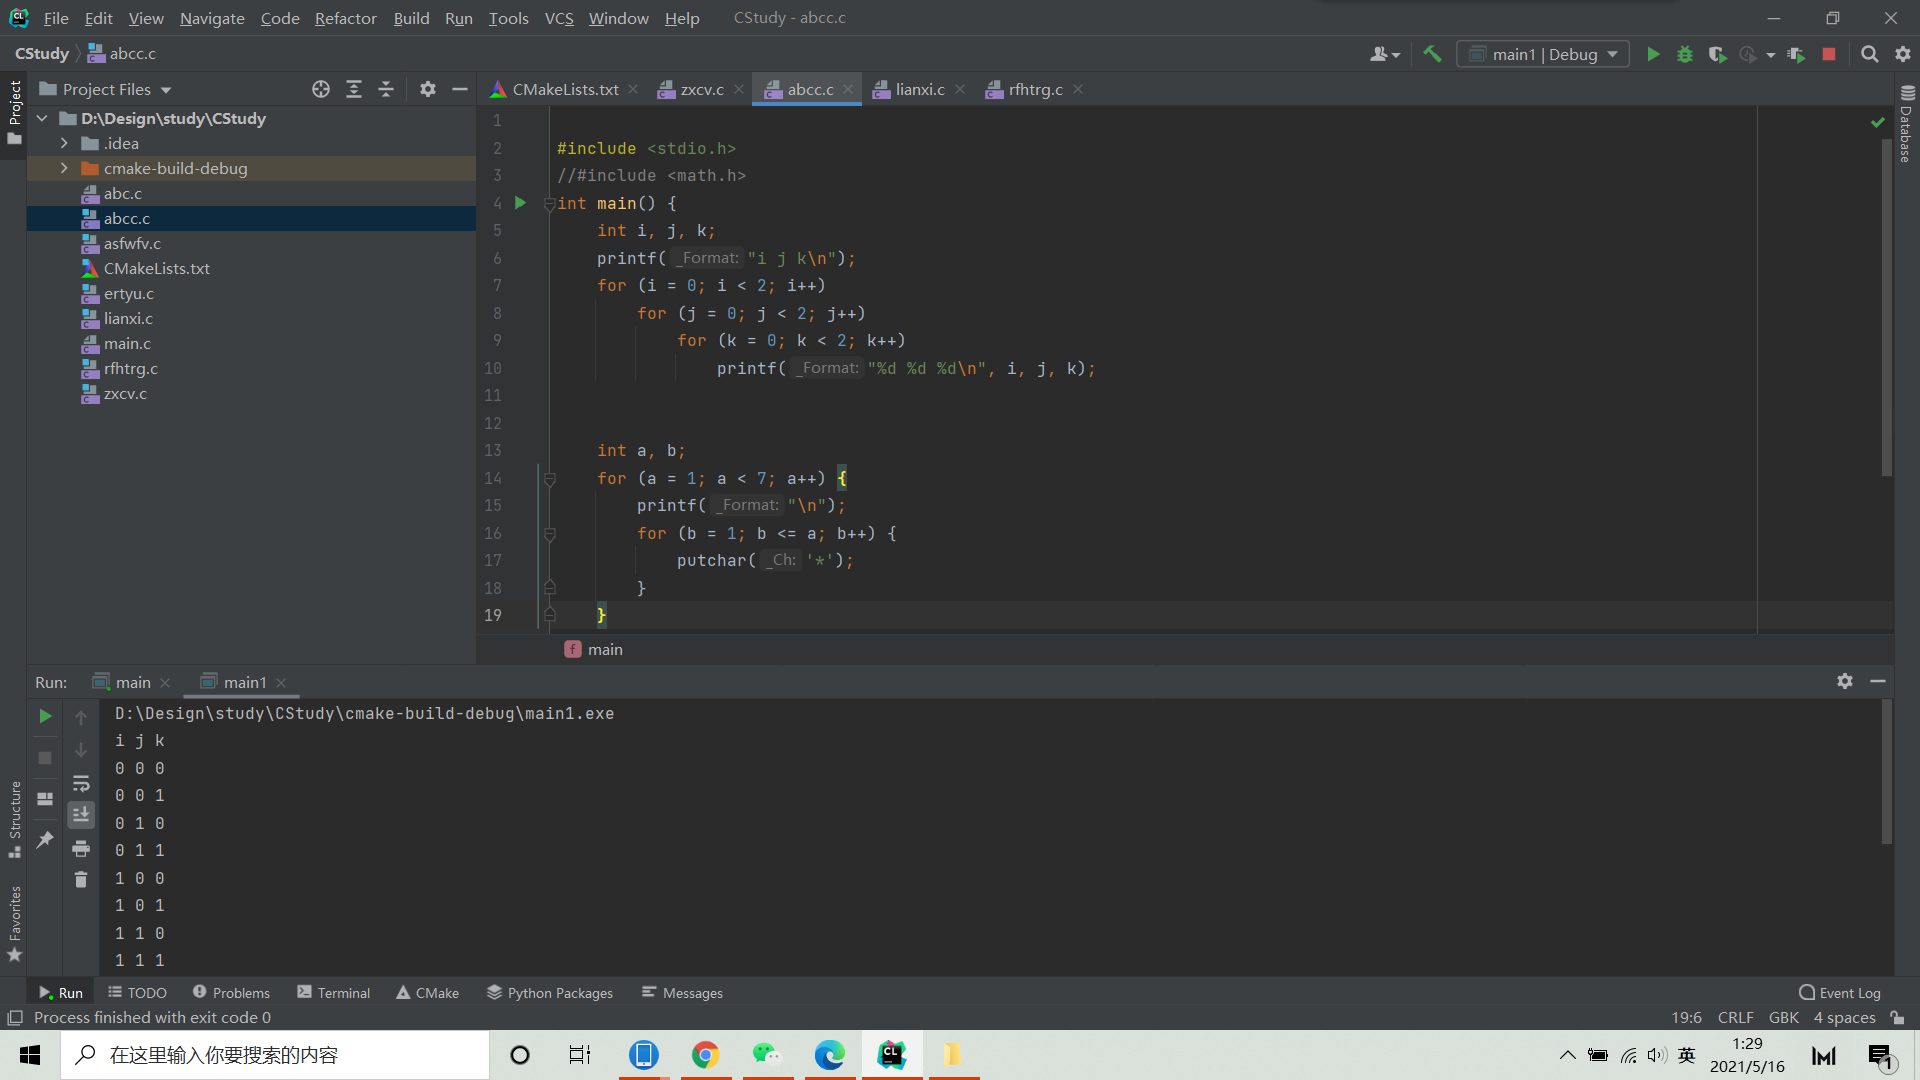1920x1080 pixels.
Task: Click the Settings gear icon in Run panel
Action: tap(1845, 680)
